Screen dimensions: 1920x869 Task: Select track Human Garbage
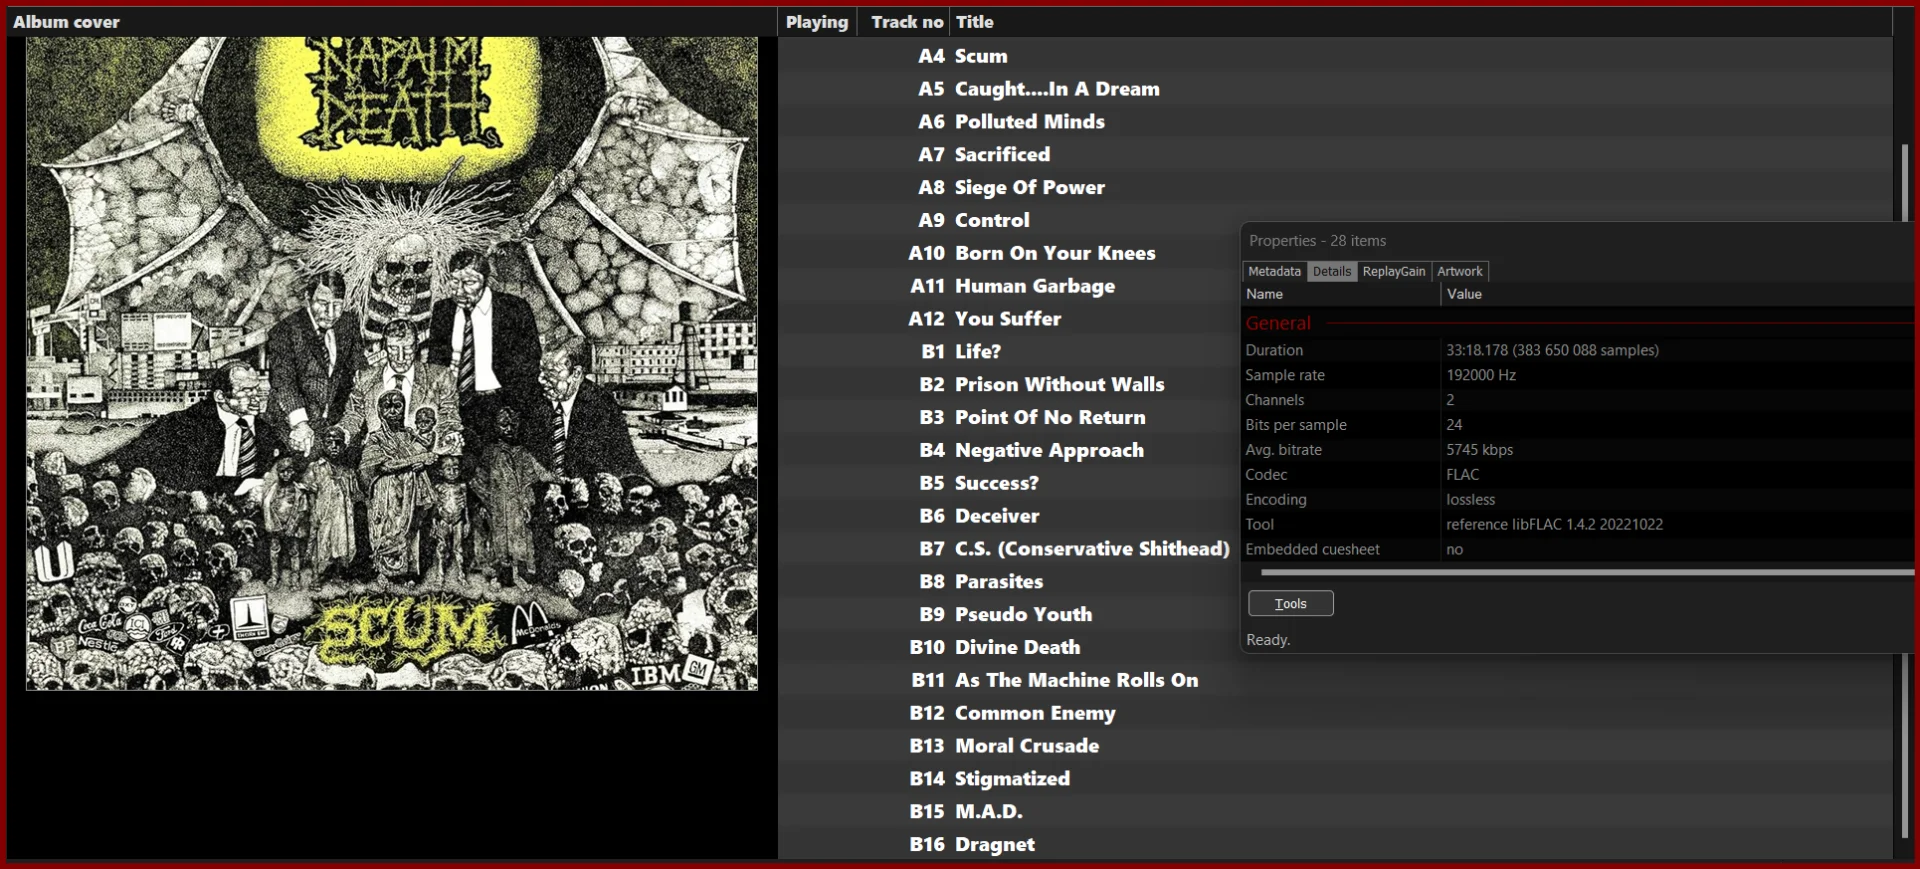pos(1009,286)
